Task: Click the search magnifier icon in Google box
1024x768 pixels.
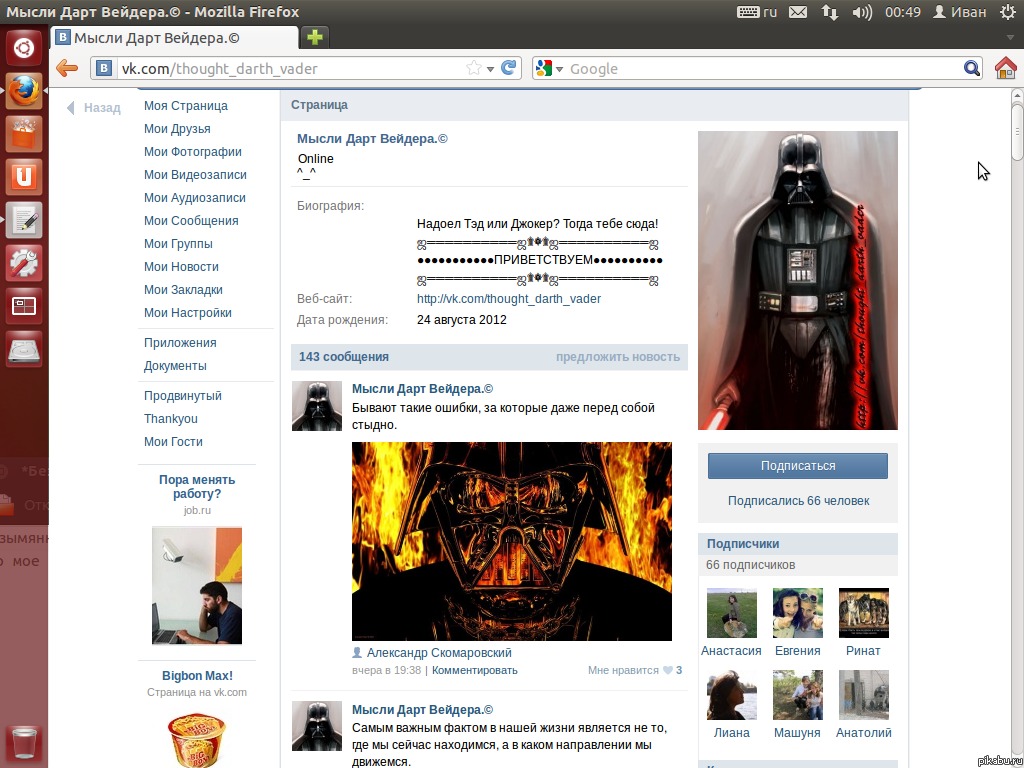Action: [971, 68]
